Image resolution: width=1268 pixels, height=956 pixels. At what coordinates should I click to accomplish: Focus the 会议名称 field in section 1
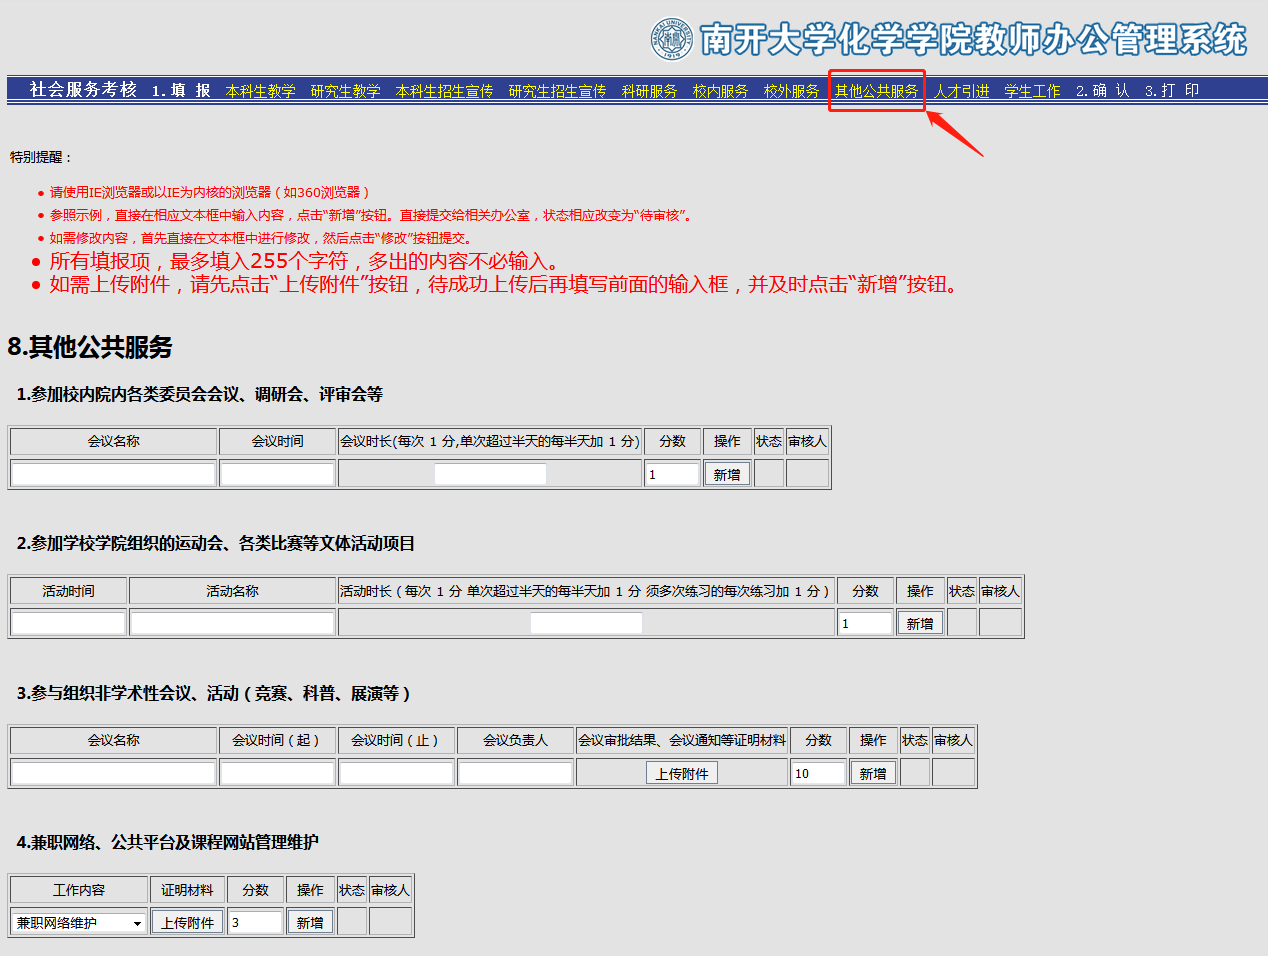point(113,474)
